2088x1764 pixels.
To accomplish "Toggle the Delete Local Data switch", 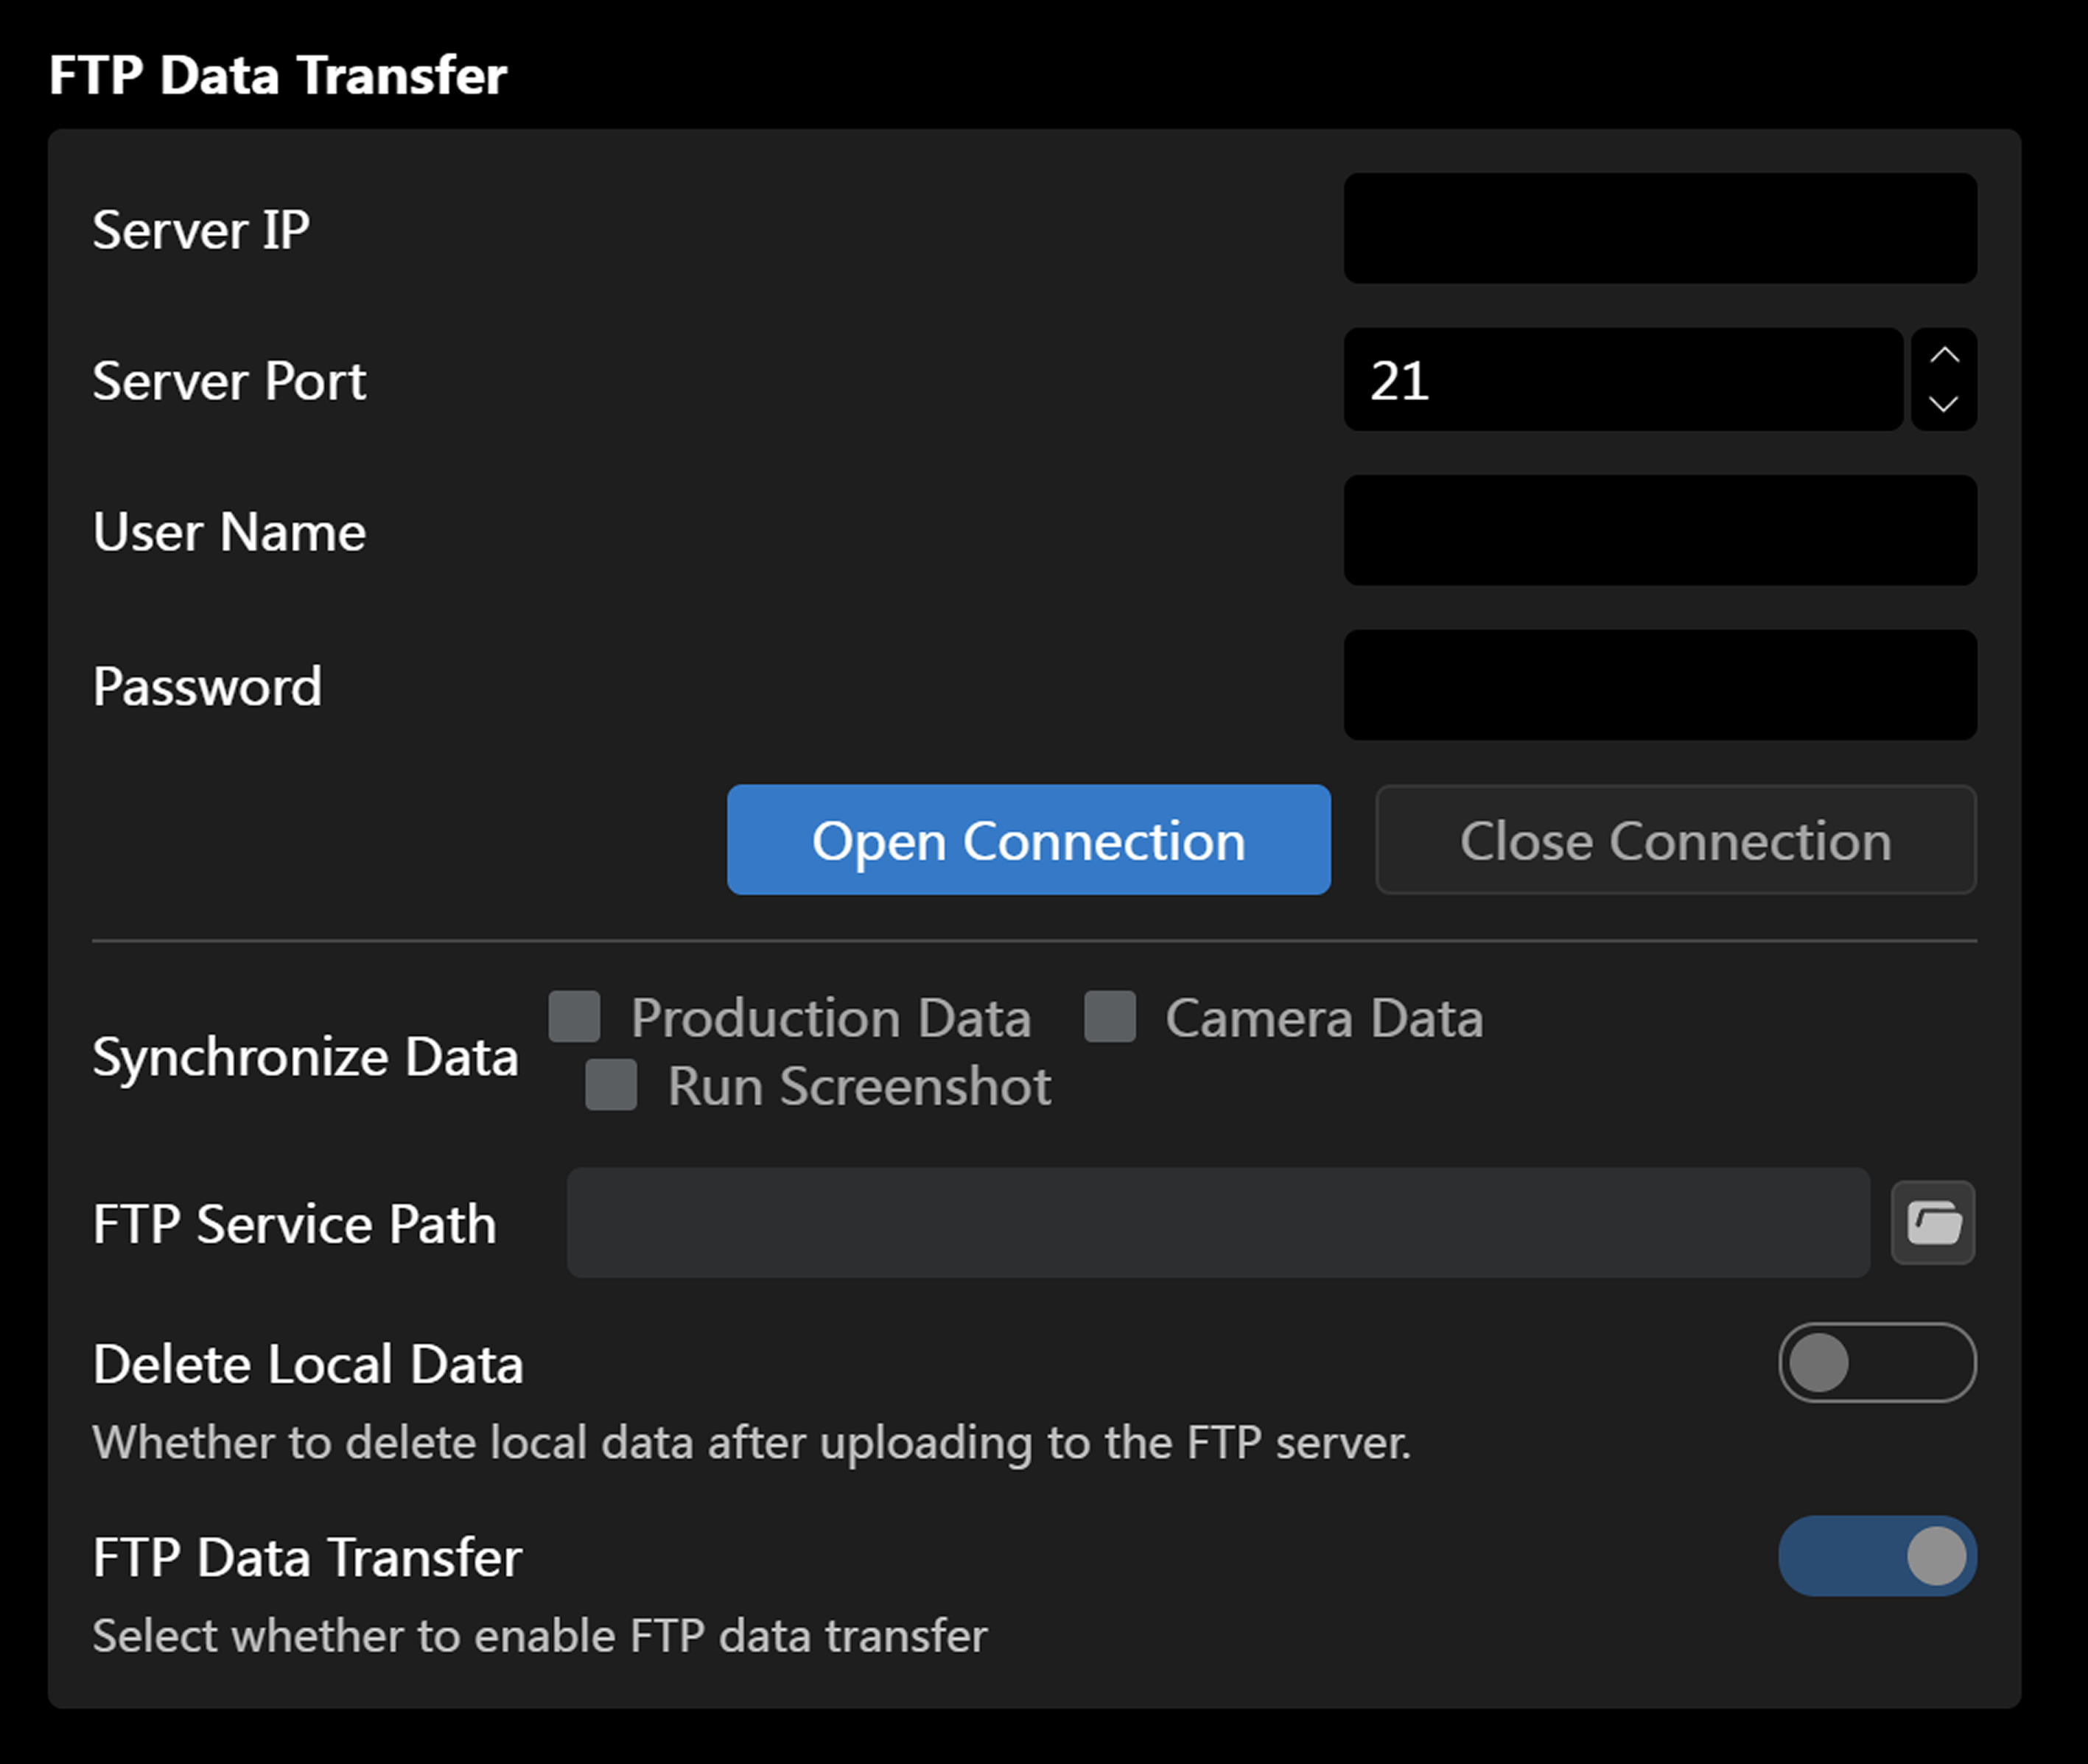I will pyautogui.click(x=1876, y=1362).
